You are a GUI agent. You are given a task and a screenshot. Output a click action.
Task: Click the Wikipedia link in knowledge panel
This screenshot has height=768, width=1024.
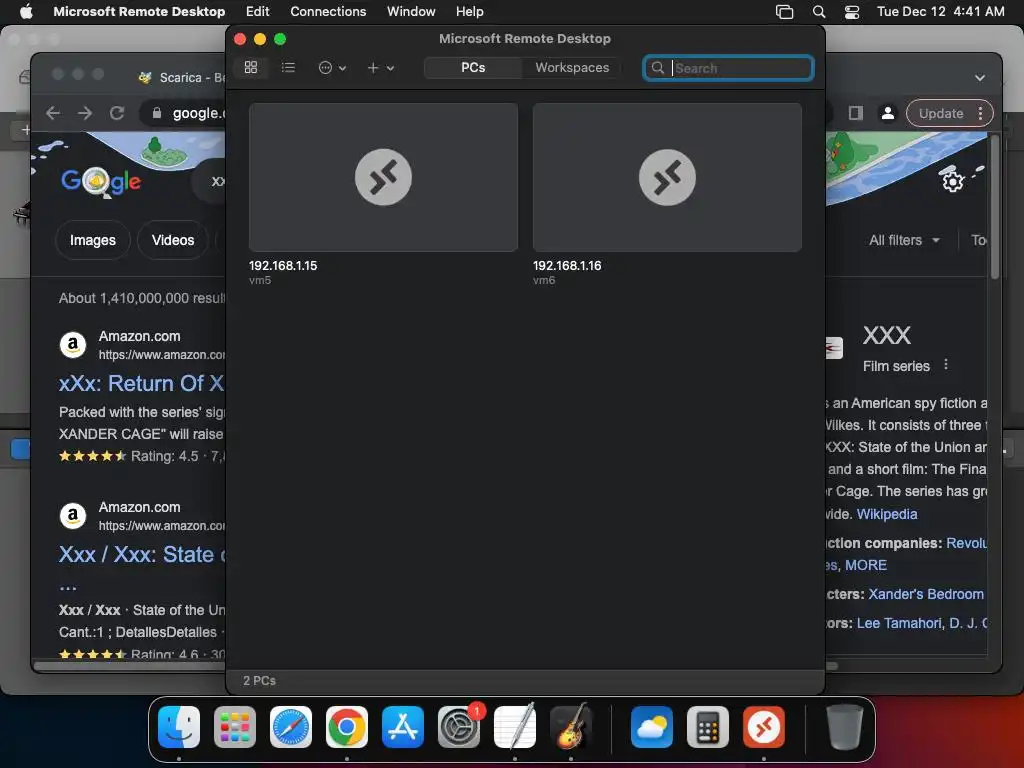tap(887, 514)
